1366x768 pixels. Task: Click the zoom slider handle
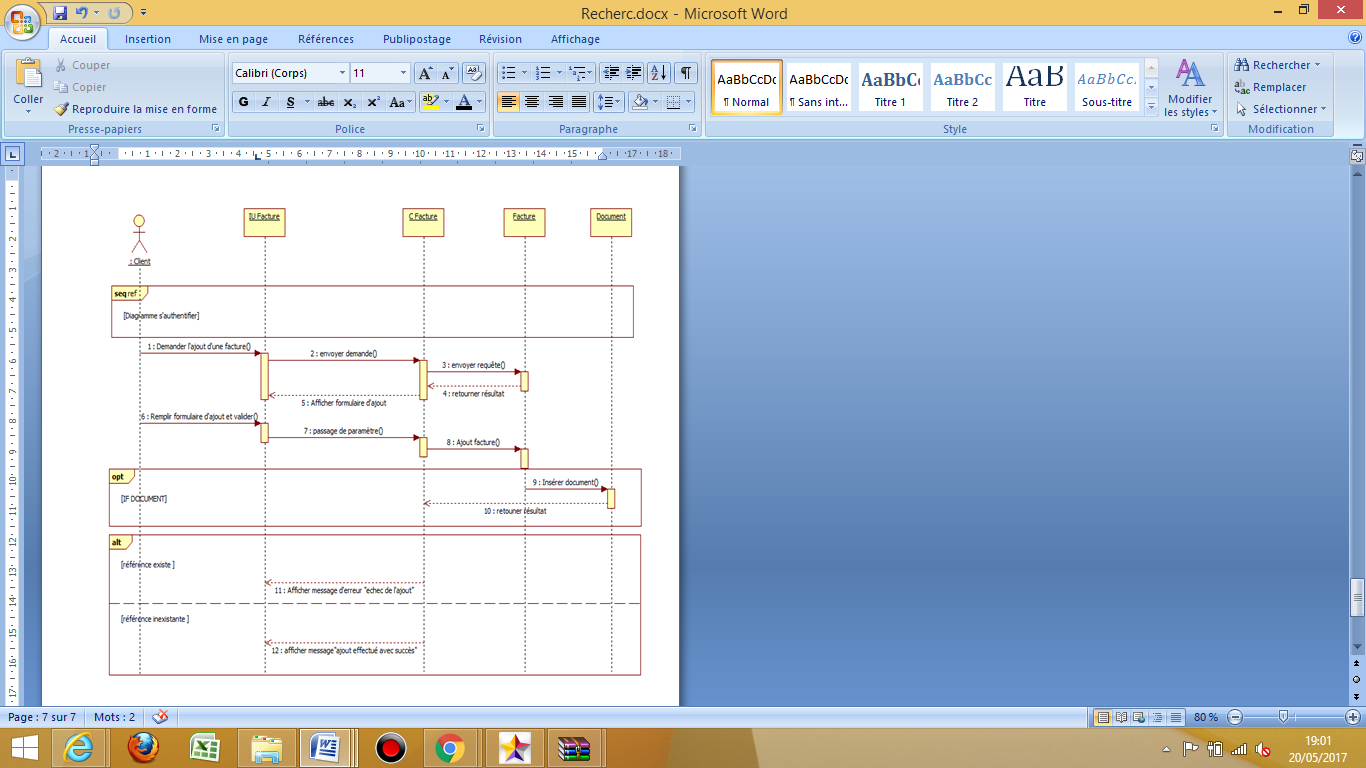(x=1282, y=717)
